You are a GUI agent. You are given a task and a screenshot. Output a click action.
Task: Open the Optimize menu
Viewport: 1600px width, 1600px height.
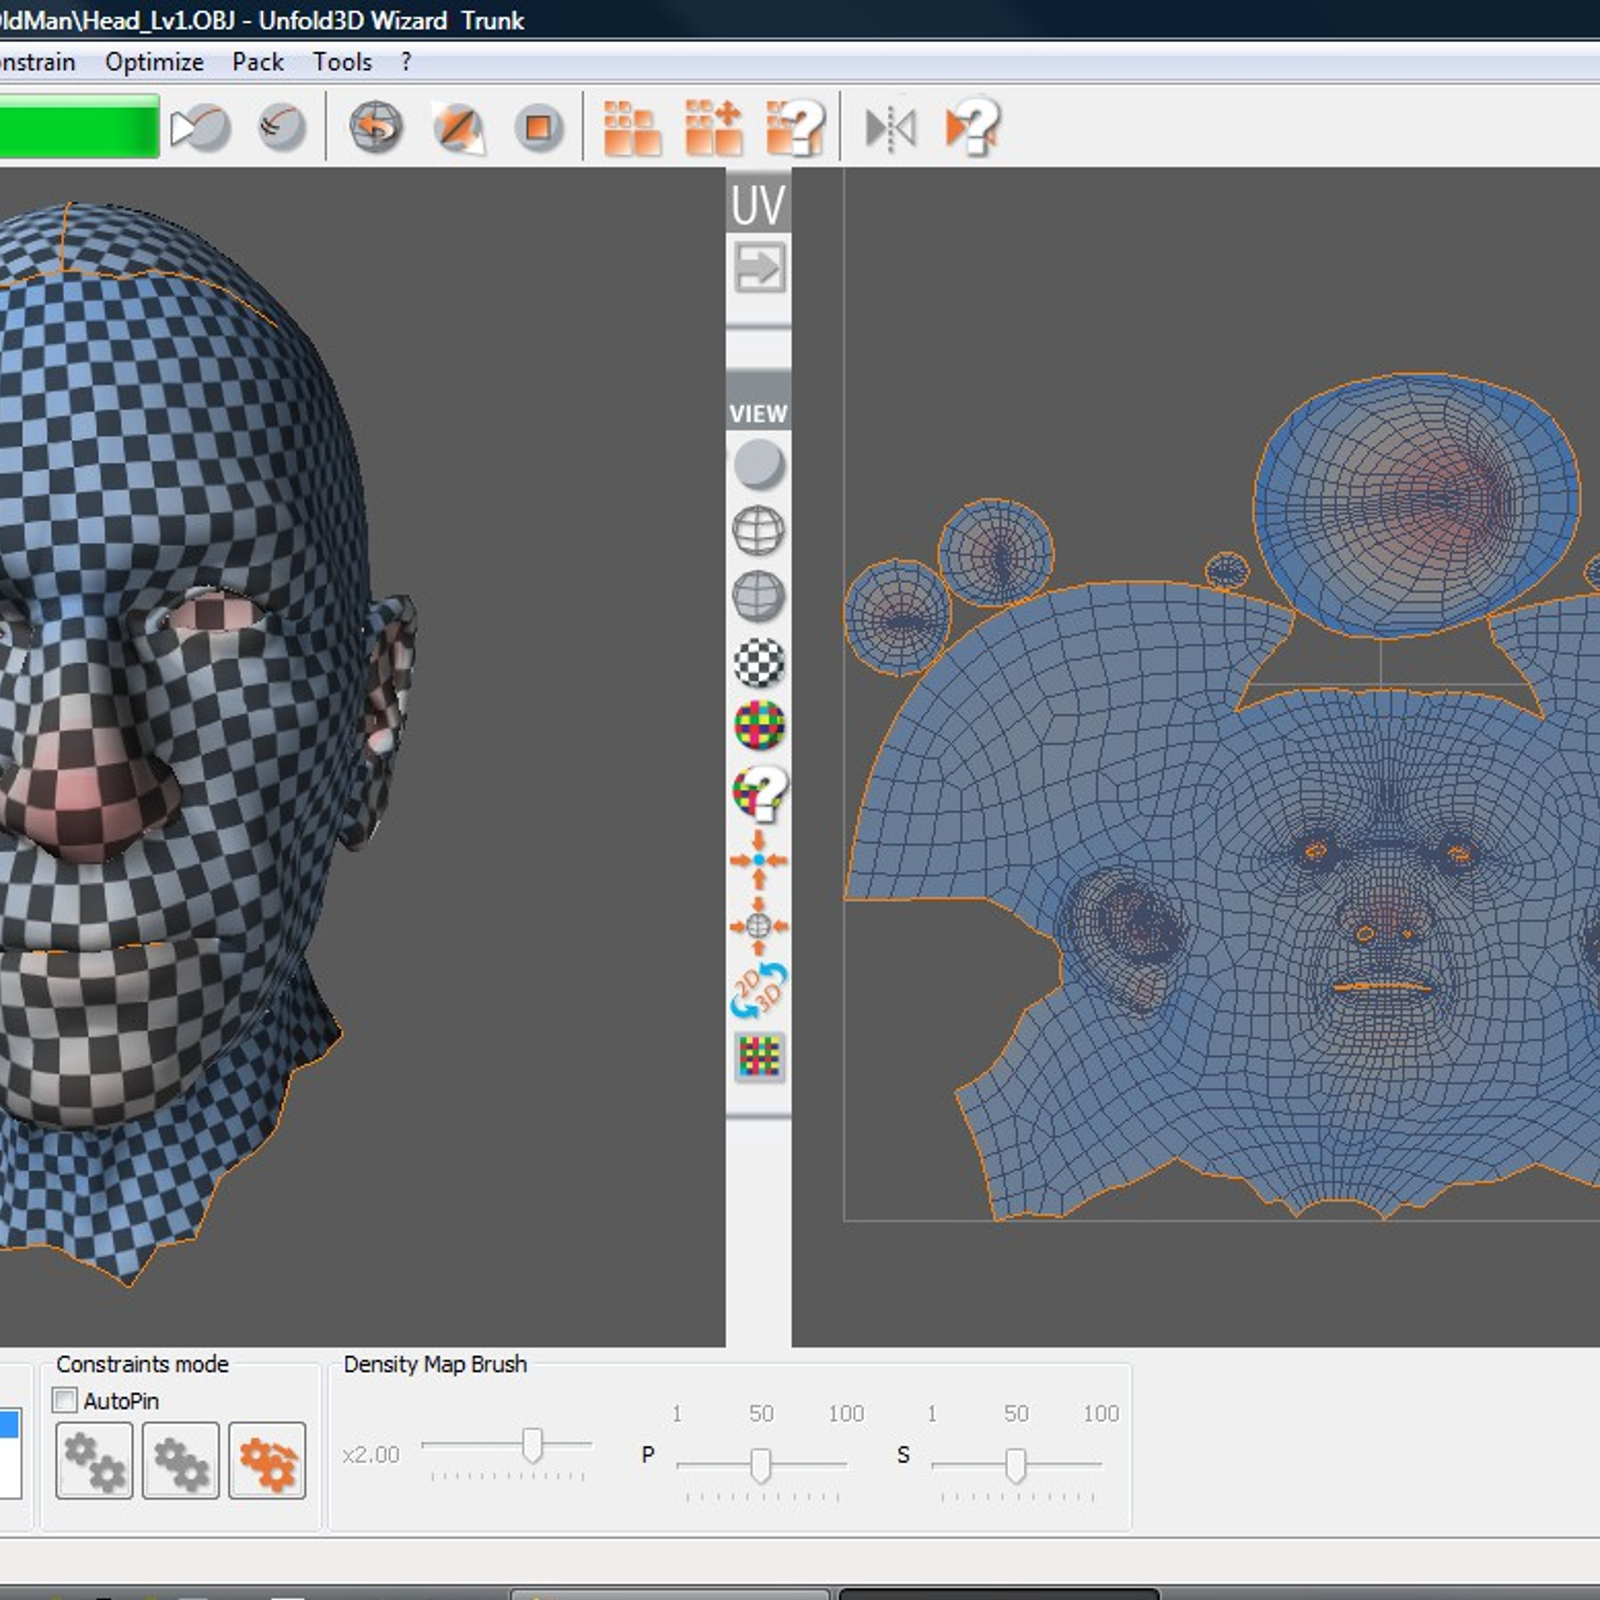[x=154, y=62]
